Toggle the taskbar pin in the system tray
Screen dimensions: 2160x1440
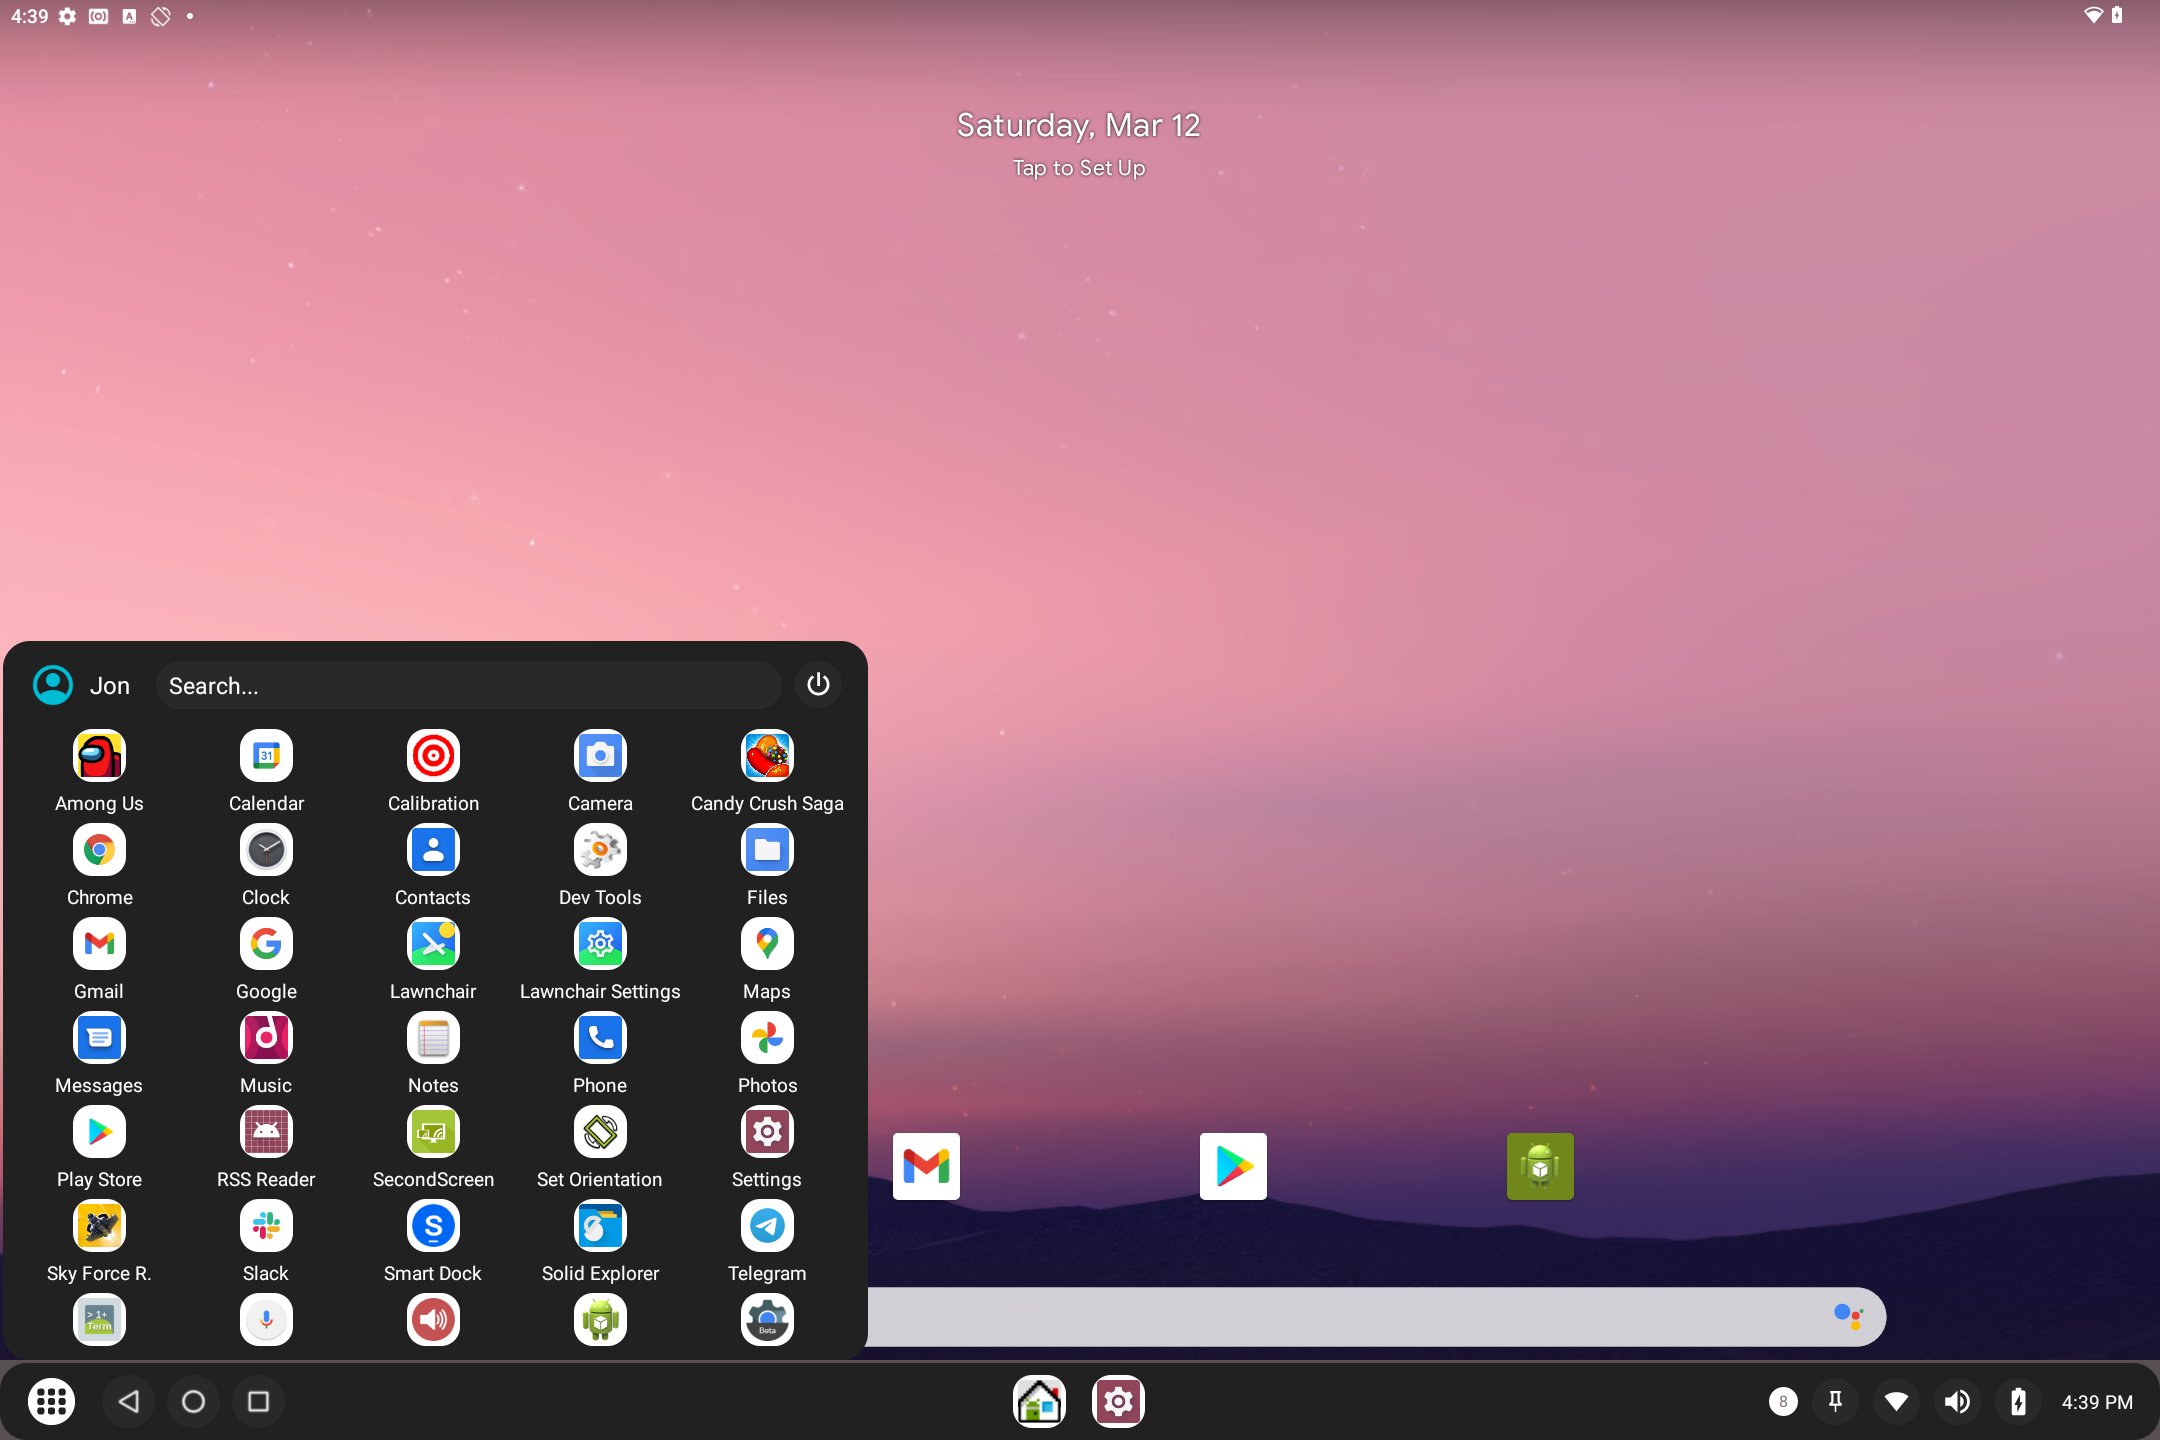tap(1836, 1401)
